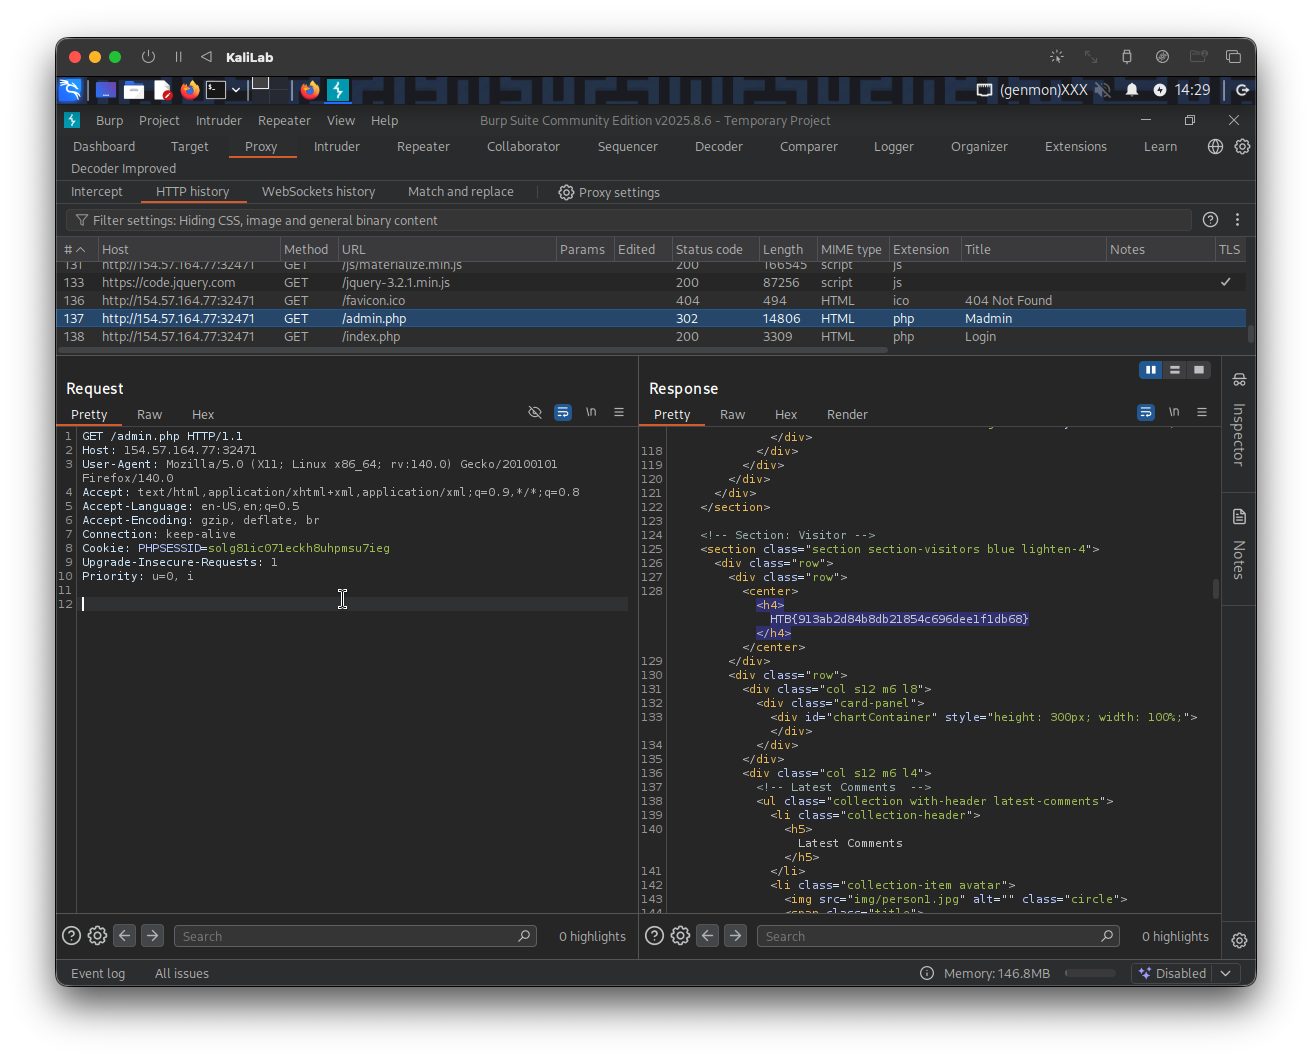The image size is (1312, 1060).
Task: Open the three-dot filter options menu
Action: [x=1238, y=220]
